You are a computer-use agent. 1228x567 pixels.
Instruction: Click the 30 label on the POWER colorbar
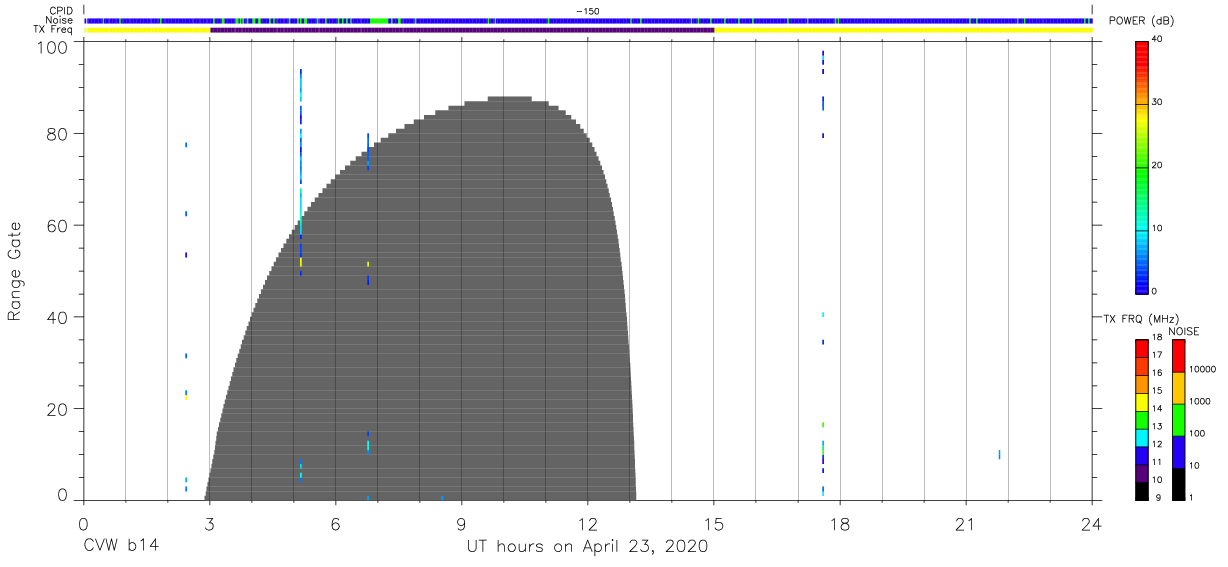click(1158, 103)
